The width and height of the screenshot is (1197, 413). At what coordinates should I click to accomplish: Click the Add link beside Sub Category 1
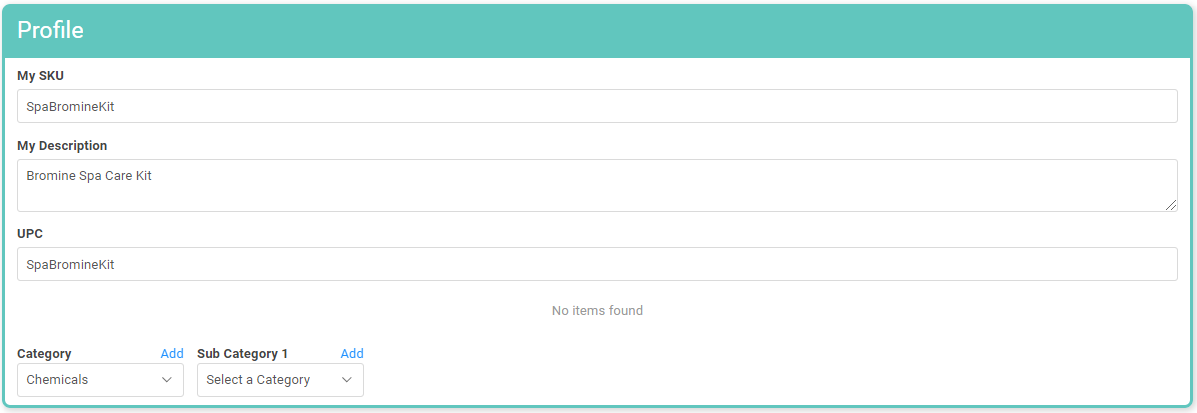[352, 353]
